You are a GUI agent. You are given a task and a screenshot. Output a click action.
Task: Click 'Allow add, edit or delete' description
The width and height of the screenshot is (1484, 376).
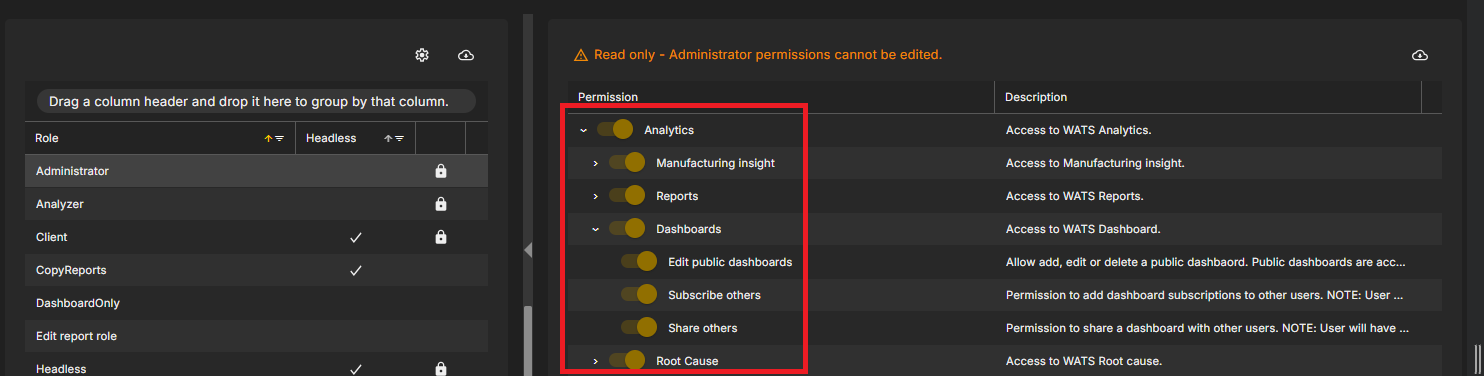pyautogui.click(x=1205, y=262)
